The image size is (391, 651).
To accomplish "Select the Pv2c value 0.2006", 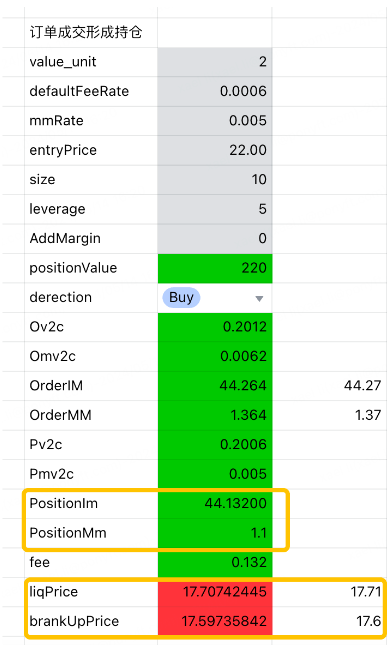I will click(x=215, y=445).
